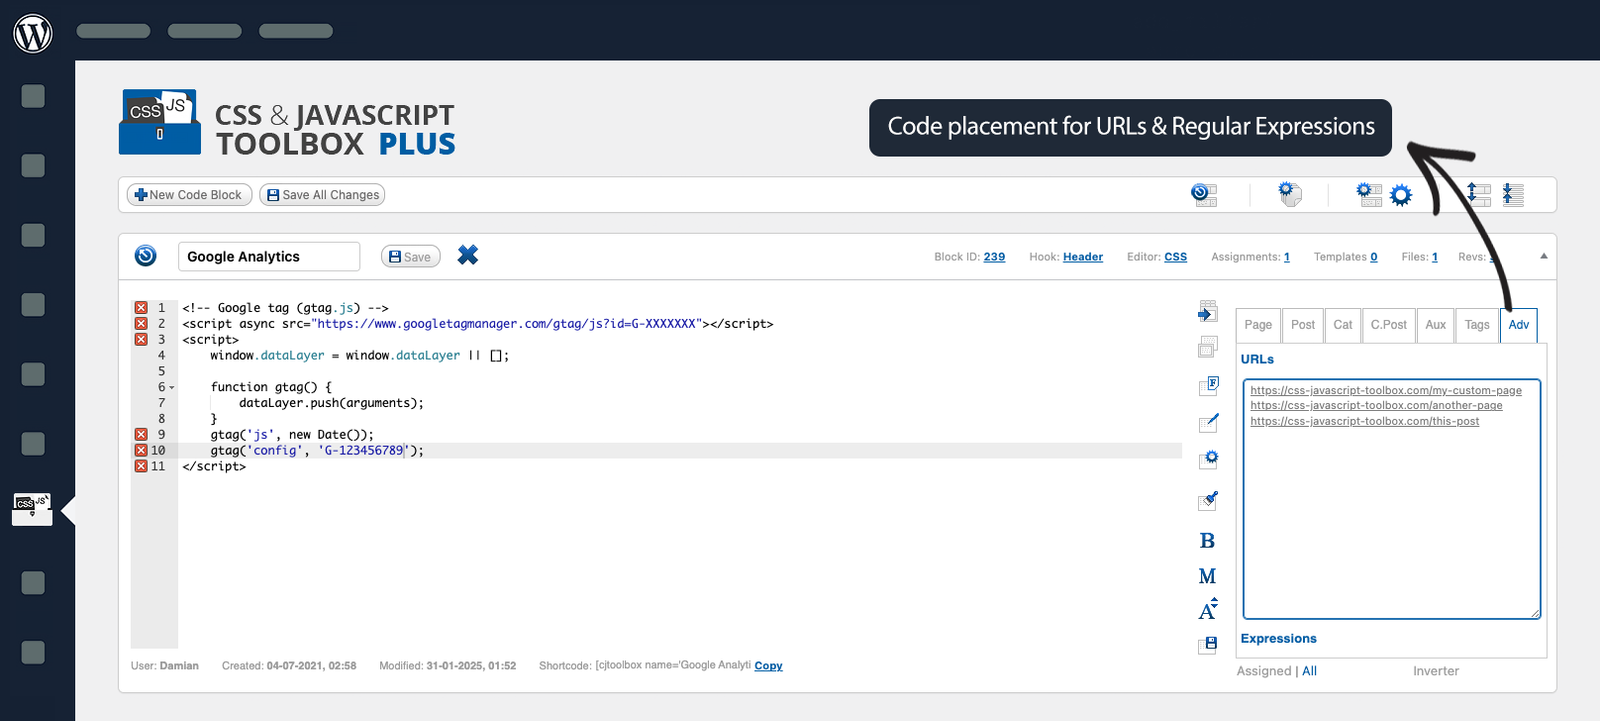Screen dimensions: 1600x721
Task: Click the Assigned filter text
Action: pos(1264,671)
